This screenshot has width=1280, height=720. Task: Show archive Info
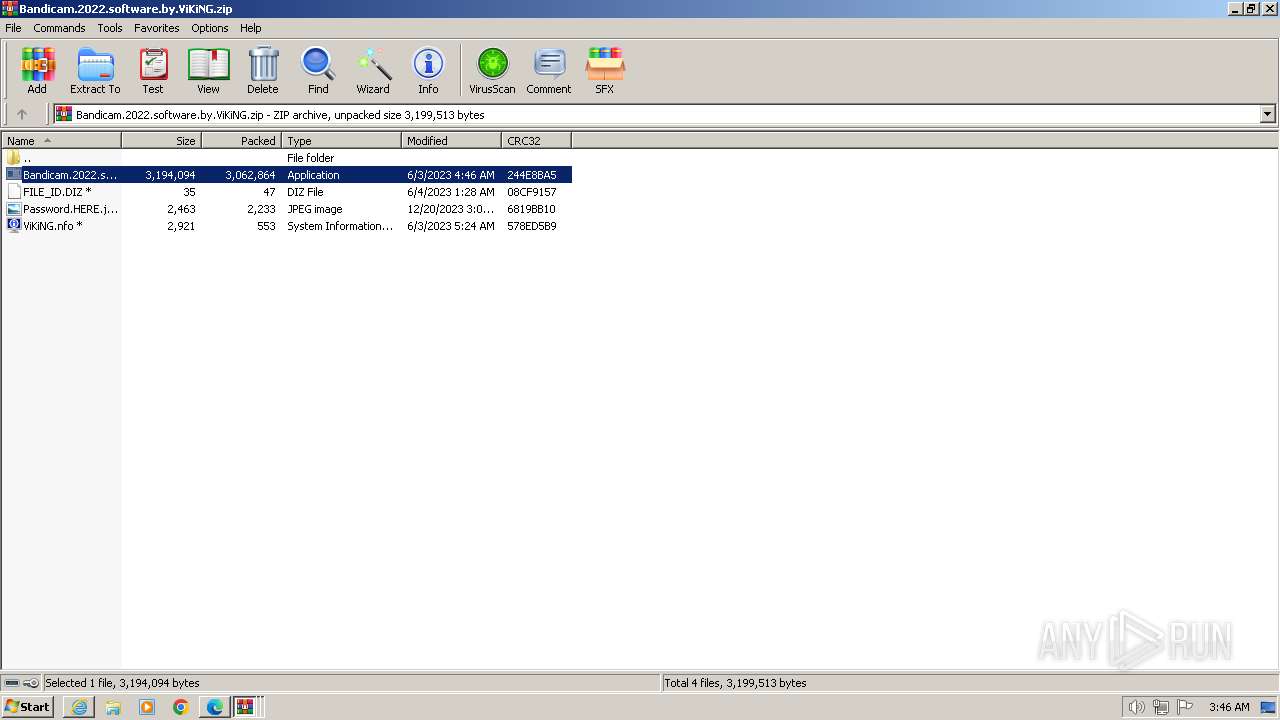pyautogui.click(x=428, y=70)
